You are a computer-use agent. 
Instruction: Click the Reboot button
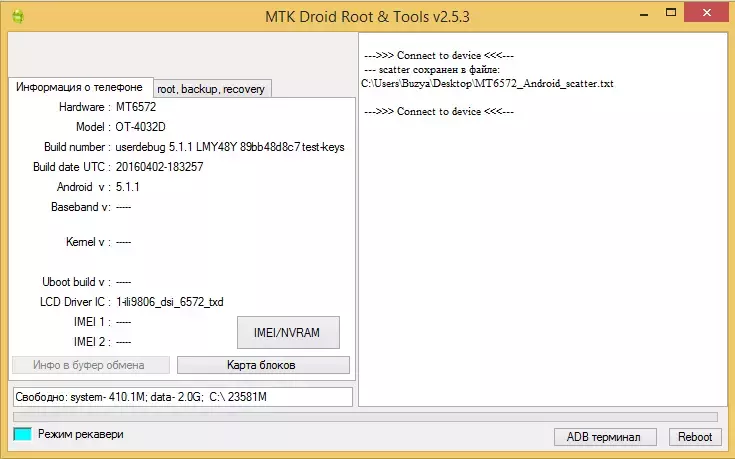pos(695,436)
